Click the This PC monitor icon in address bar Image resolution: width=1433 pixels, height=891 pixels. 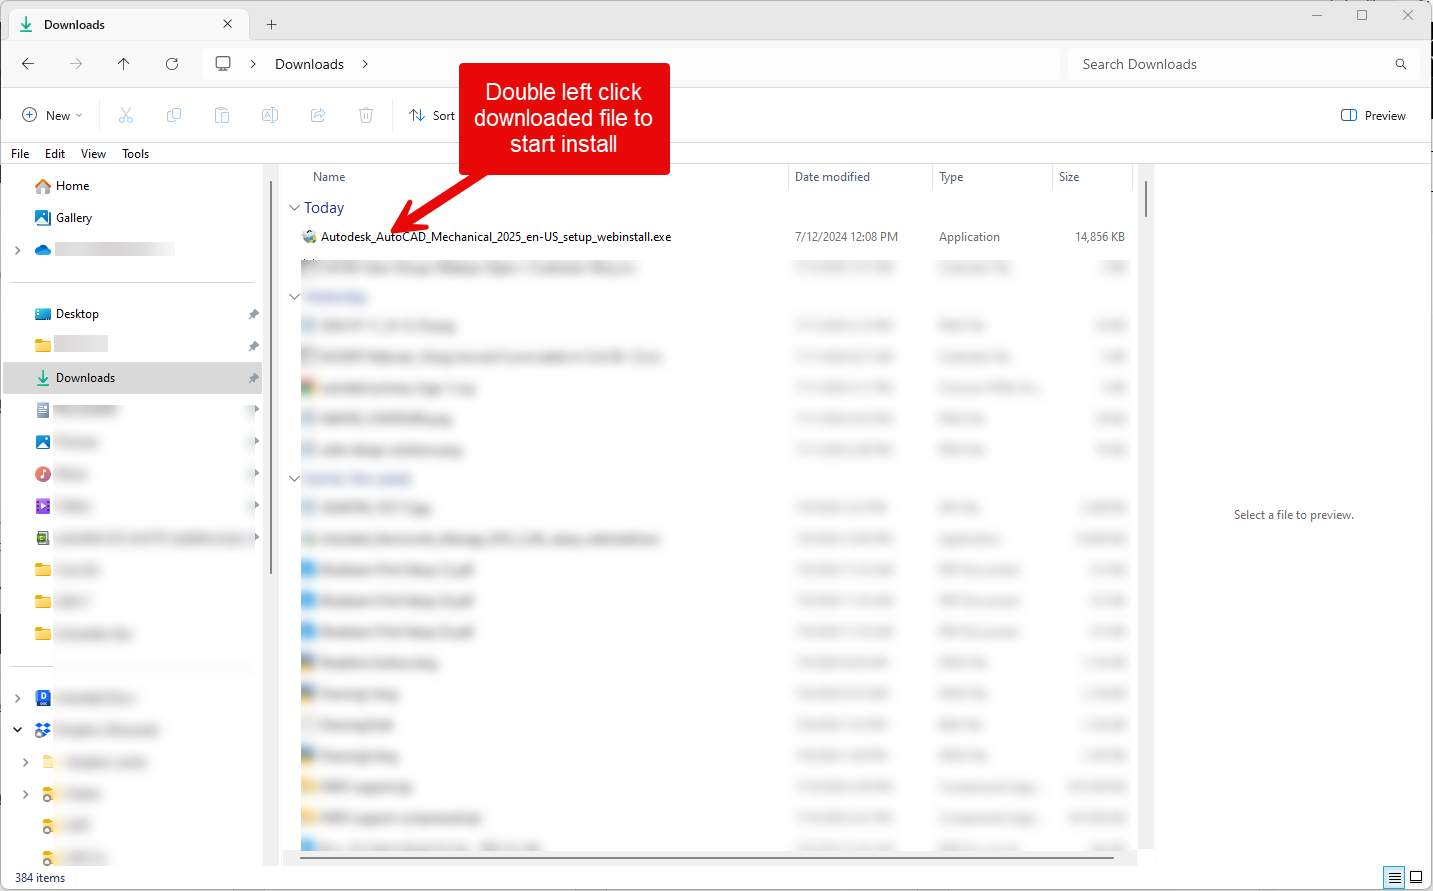pyautogui.click(x=223, y=64)
